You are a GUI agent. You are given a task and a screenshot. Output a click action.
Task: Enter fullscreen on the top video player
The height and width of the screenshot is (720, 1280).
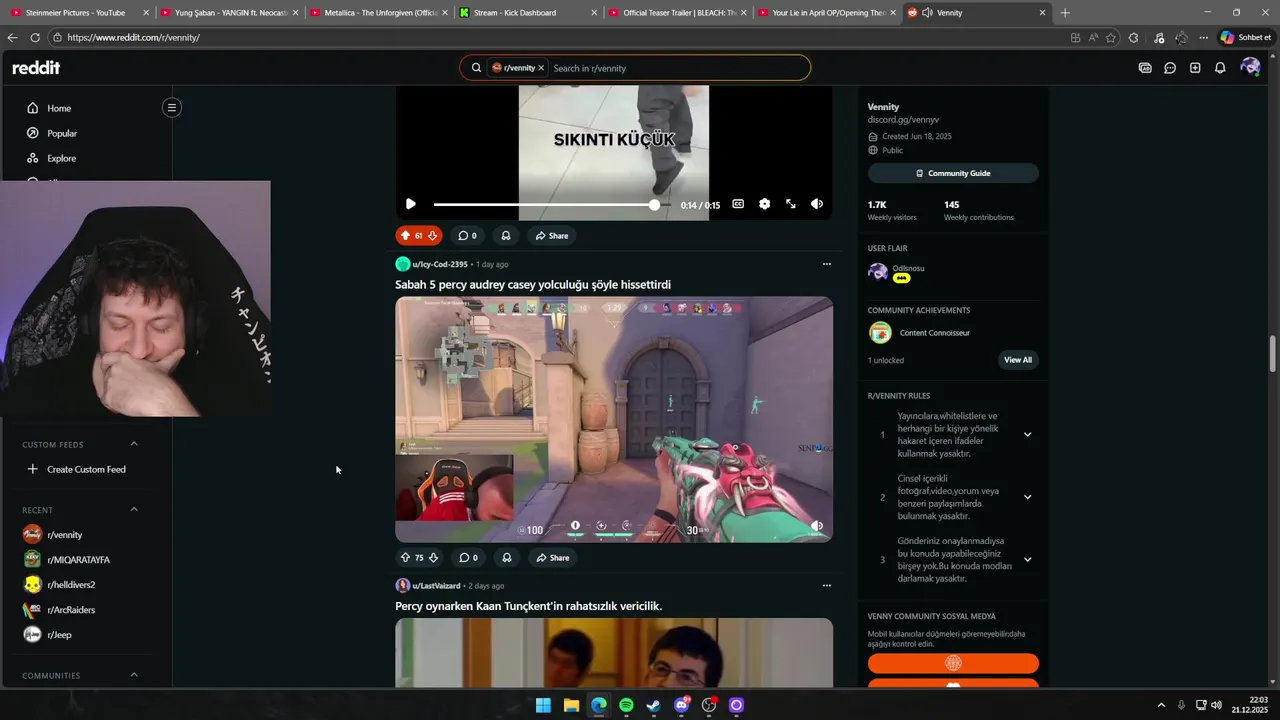click(790, 204)
